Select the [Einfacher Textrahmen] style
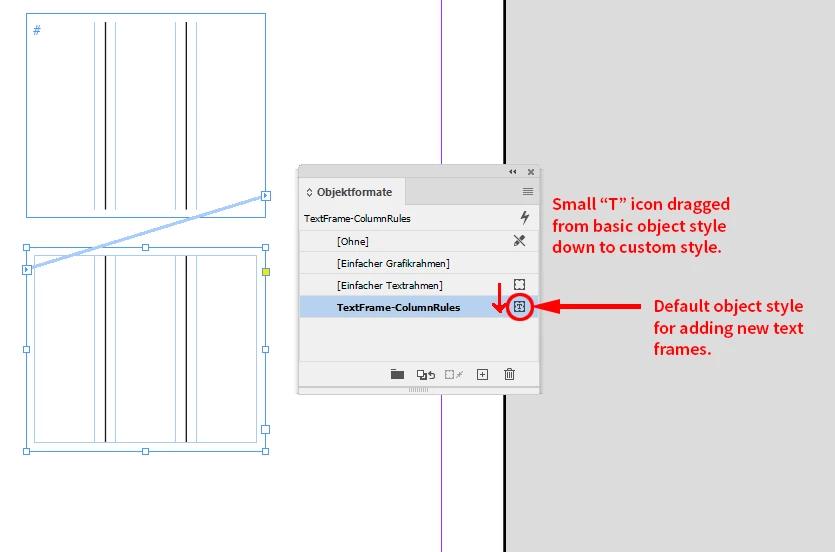The image size is (835, 552). 419,285
